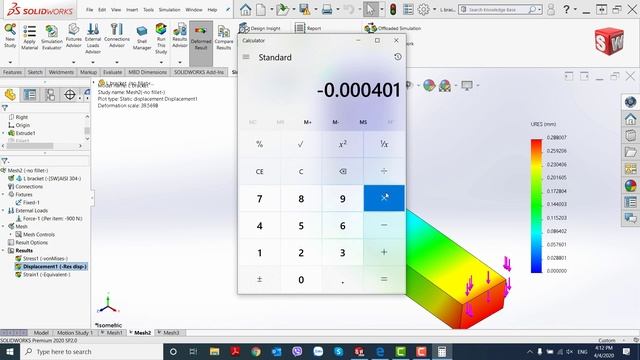This screenshot has height=360, width=640.
Task: Expand the Mesh Controls node
Action: pyautogui.click(x=11, y=234)
